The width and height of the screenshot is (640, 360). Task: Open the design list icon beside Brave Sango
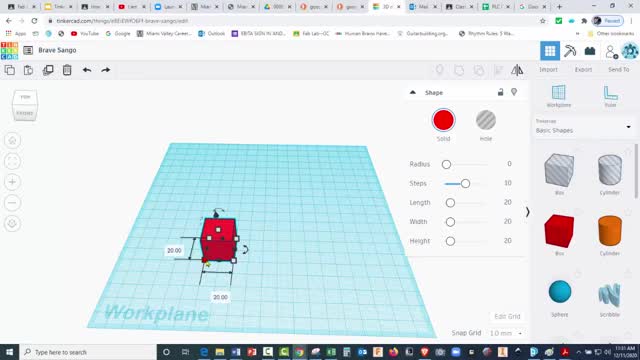[x=28, y=50]
